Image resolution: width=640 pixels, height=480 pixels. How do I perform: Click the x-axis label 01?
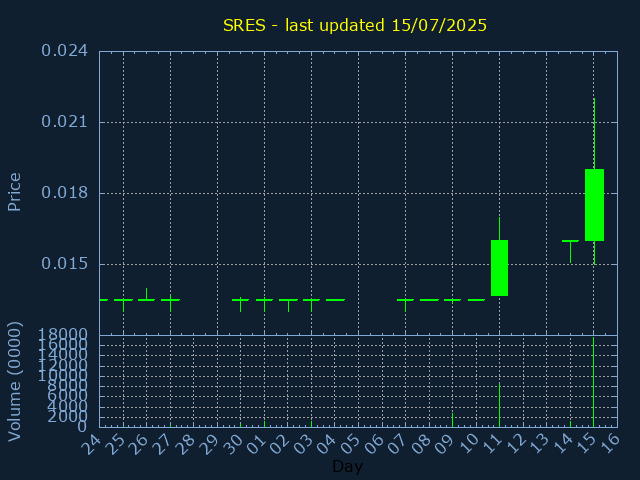pos(256,444)
